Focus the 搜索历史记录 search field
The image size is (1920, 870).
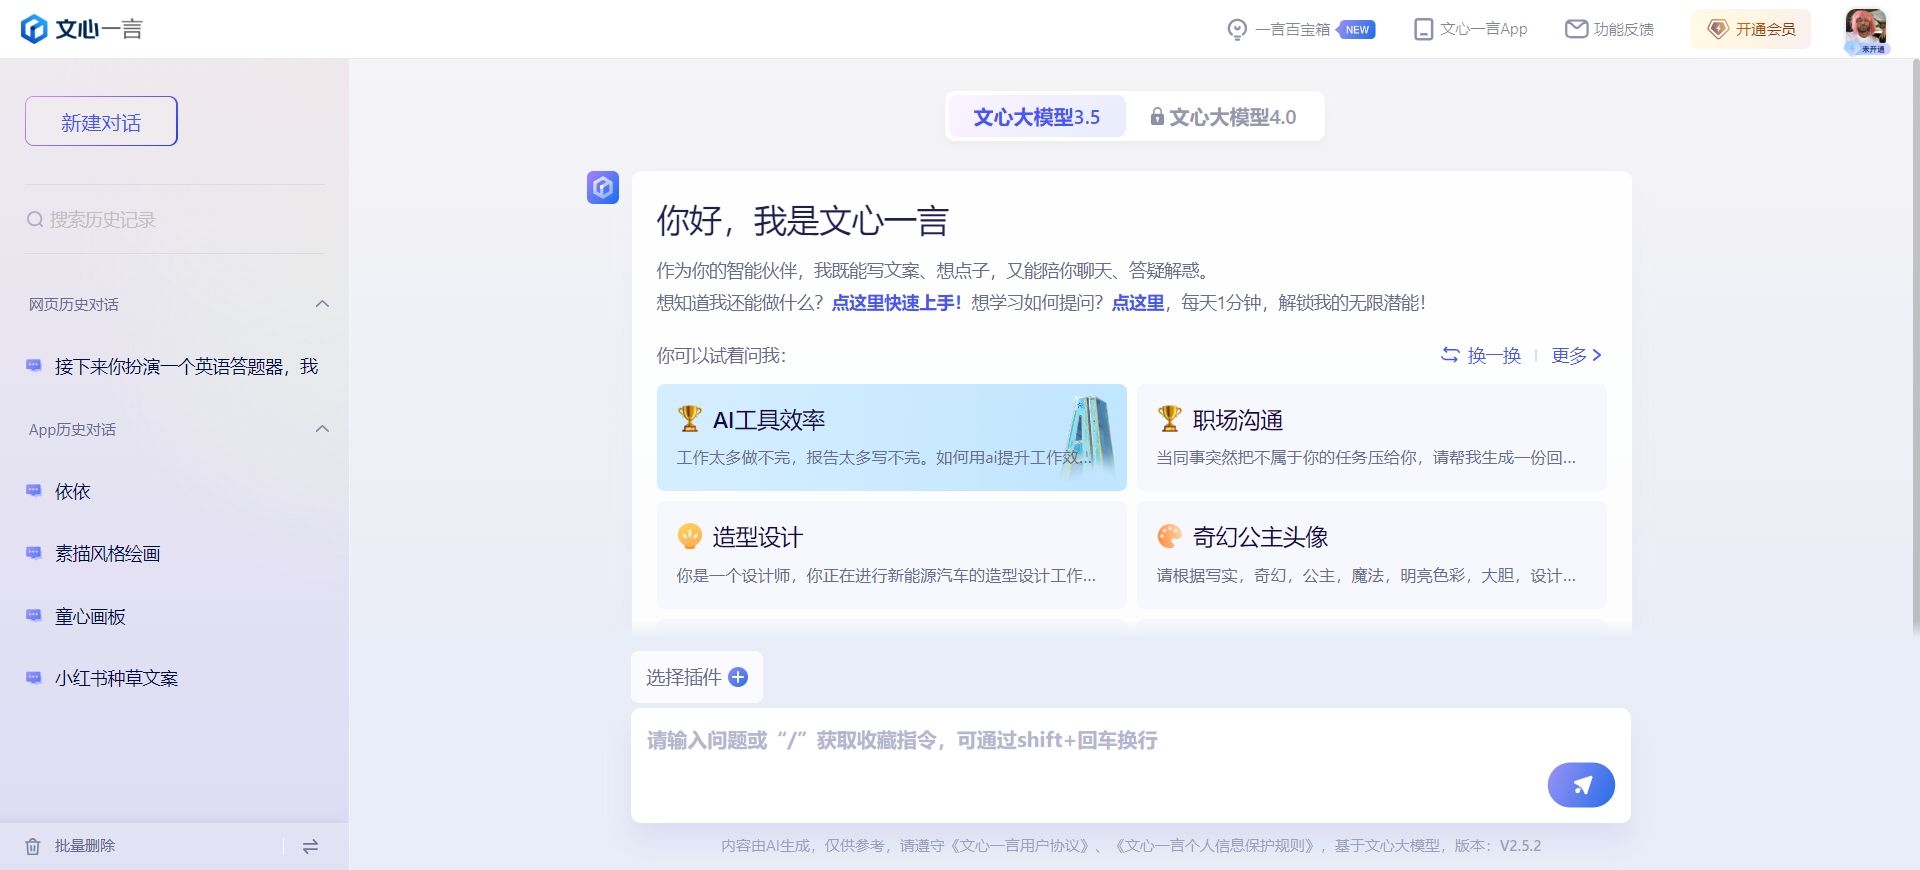(175, 219)
